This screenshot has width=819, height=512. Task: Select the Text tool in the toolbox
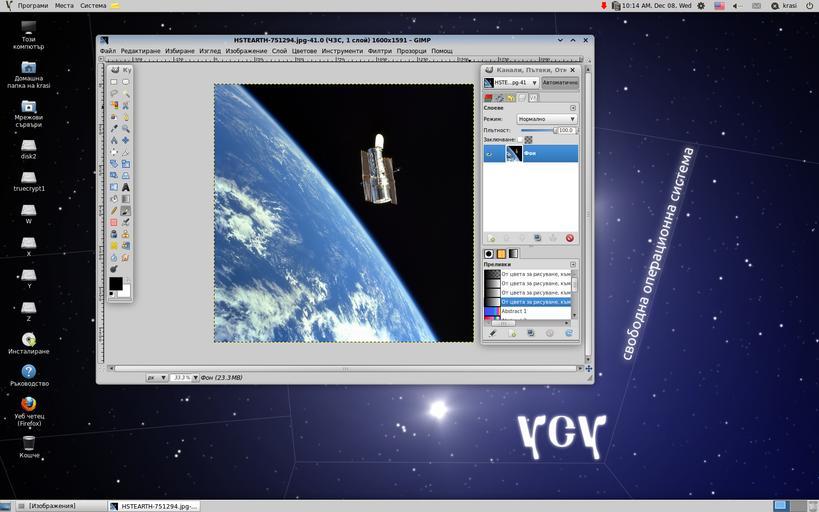tap(126, 186)
